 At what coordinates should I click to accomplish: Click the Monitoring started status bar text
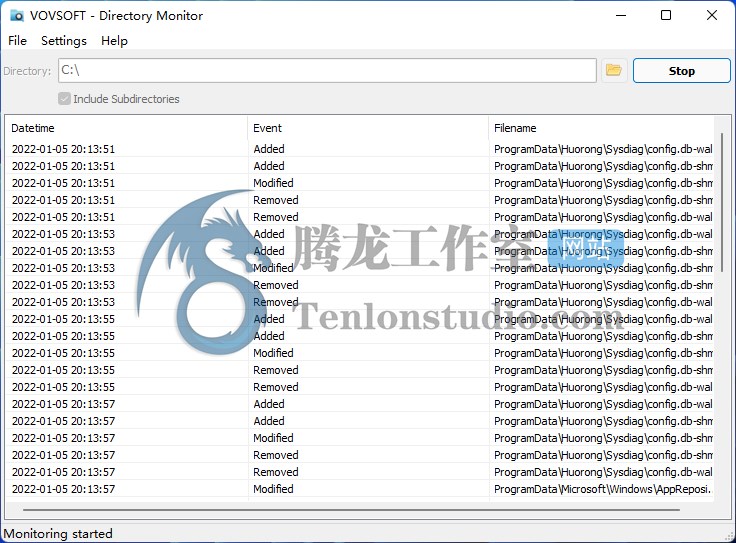(x=58, y=534)
